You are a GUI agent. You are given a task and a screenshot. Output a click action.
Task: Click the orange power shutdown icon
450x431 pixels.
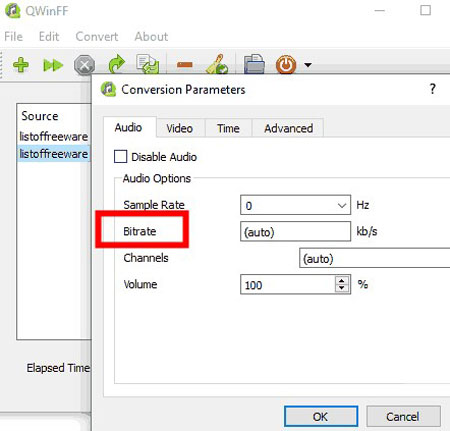286,64
